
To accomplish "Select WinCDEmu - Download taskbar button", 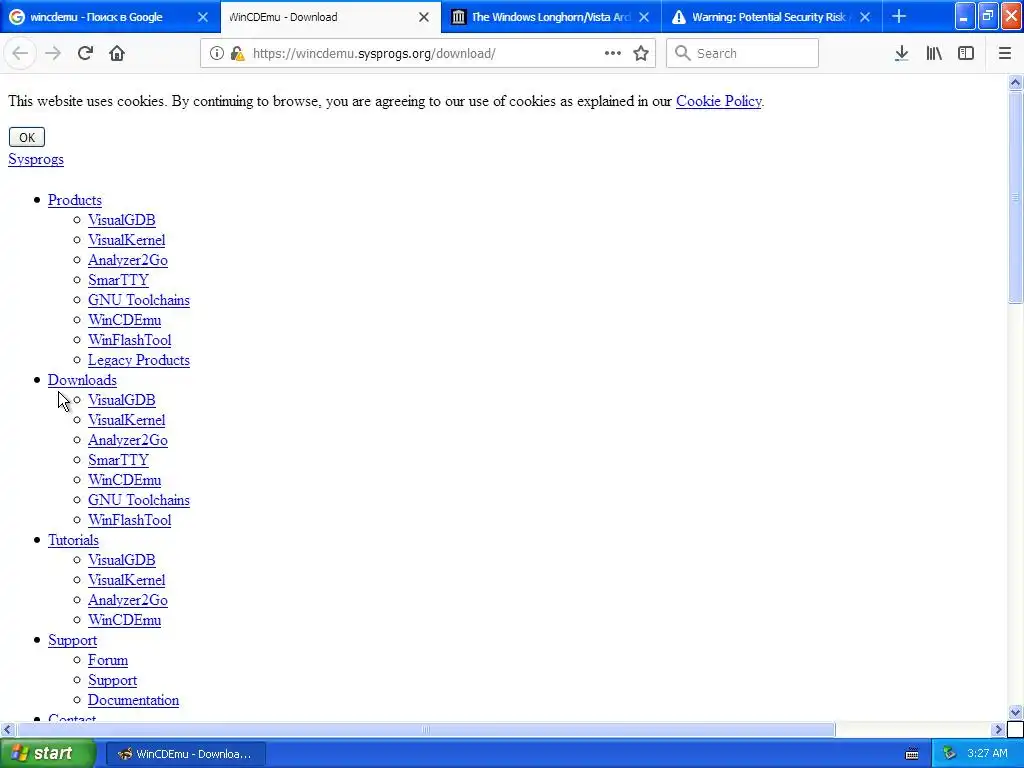I will pos(185,754).
